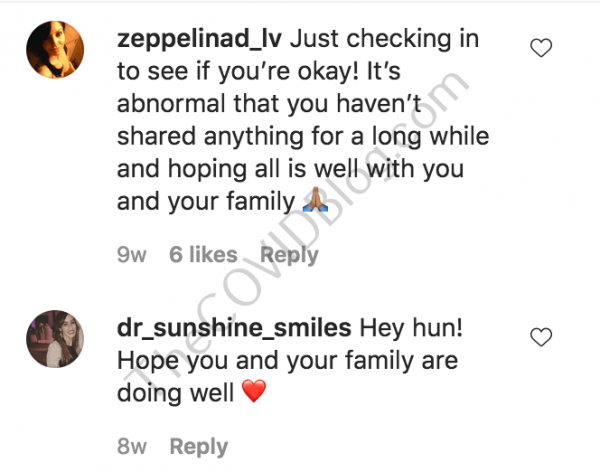Image resolution: width=600 pixels, height=472 pixels.
Task: Click the 'doing well' text in second comment
Action: [x=176, y=393]
